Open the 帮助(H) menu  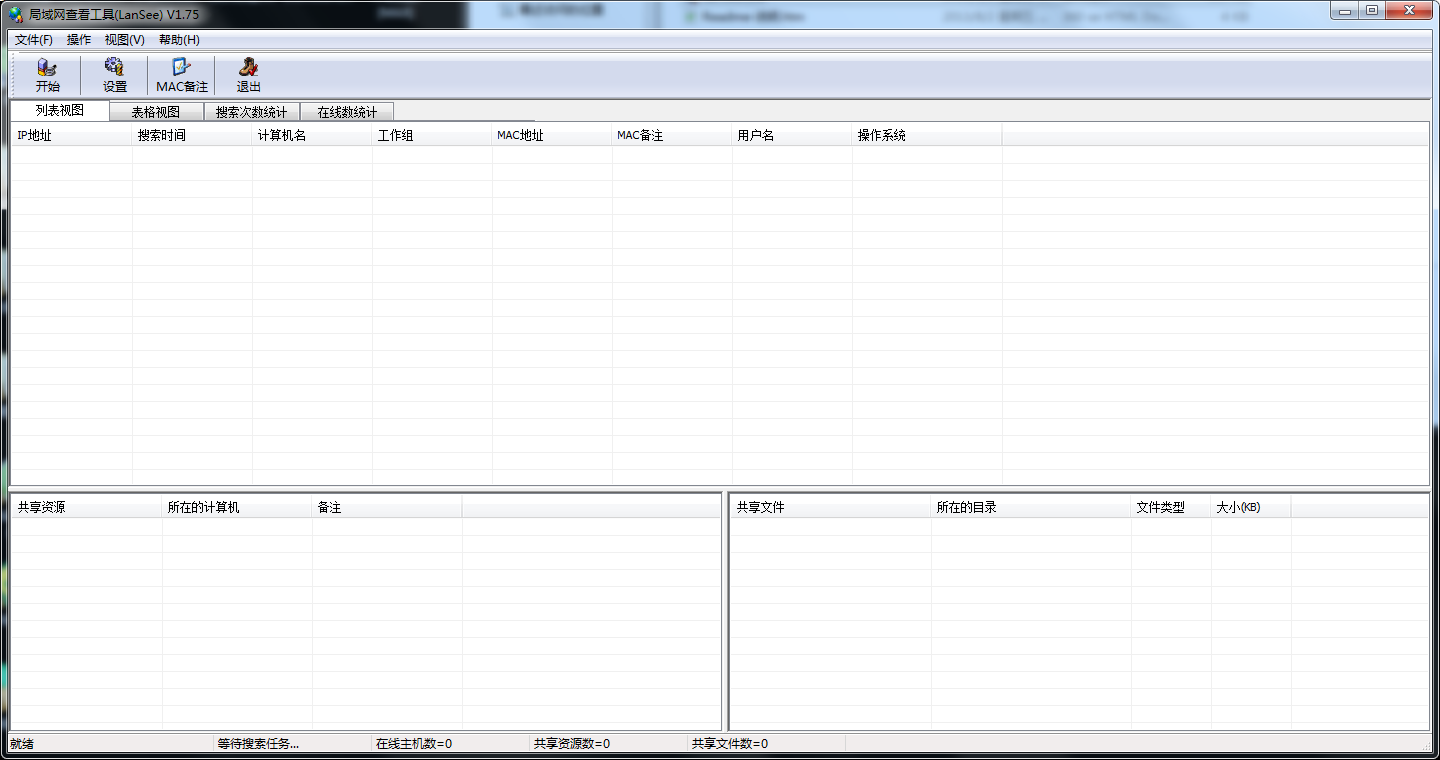[x=179, y=40]
